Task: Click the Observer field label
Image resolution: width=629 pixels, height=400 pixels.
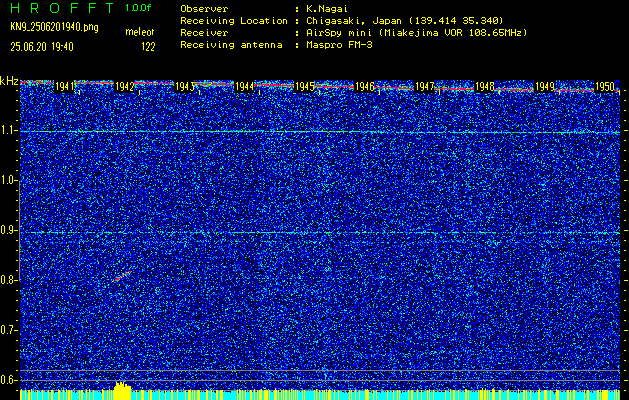Action: click(x=204, y=8)
